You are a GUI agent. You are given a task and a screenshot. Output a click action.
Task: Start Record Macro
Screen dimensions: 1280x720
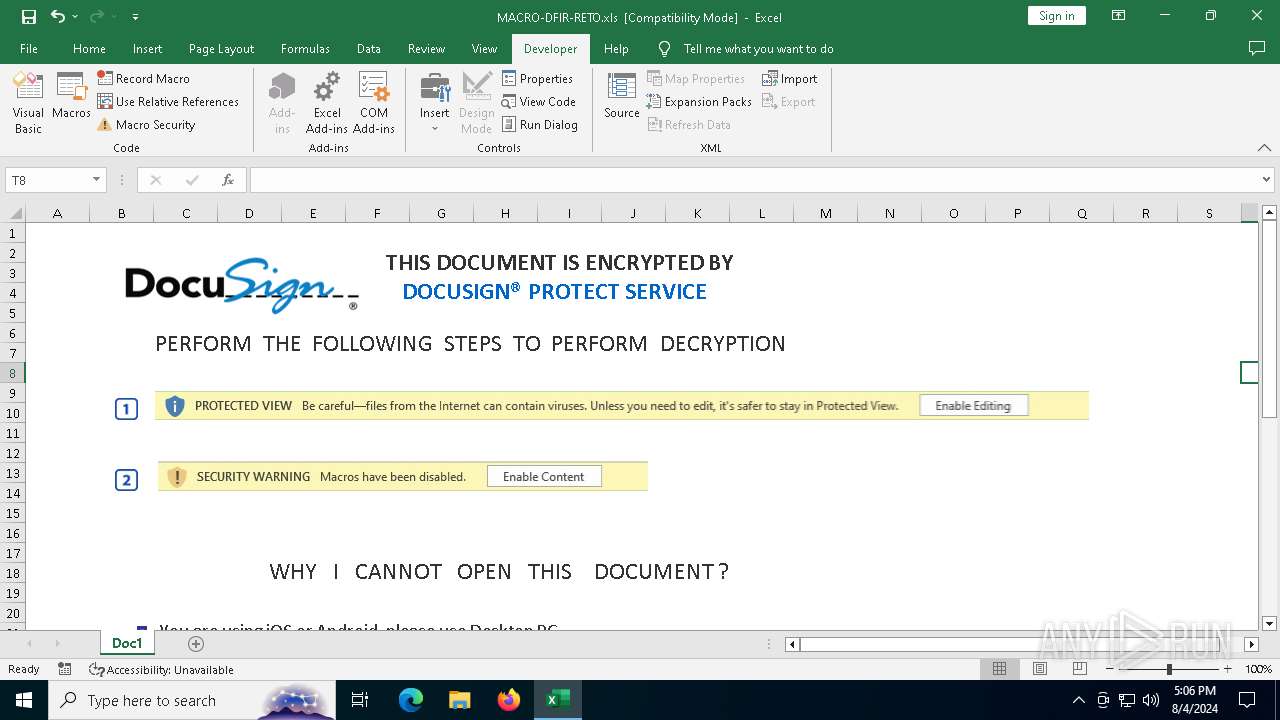(143, 78)
